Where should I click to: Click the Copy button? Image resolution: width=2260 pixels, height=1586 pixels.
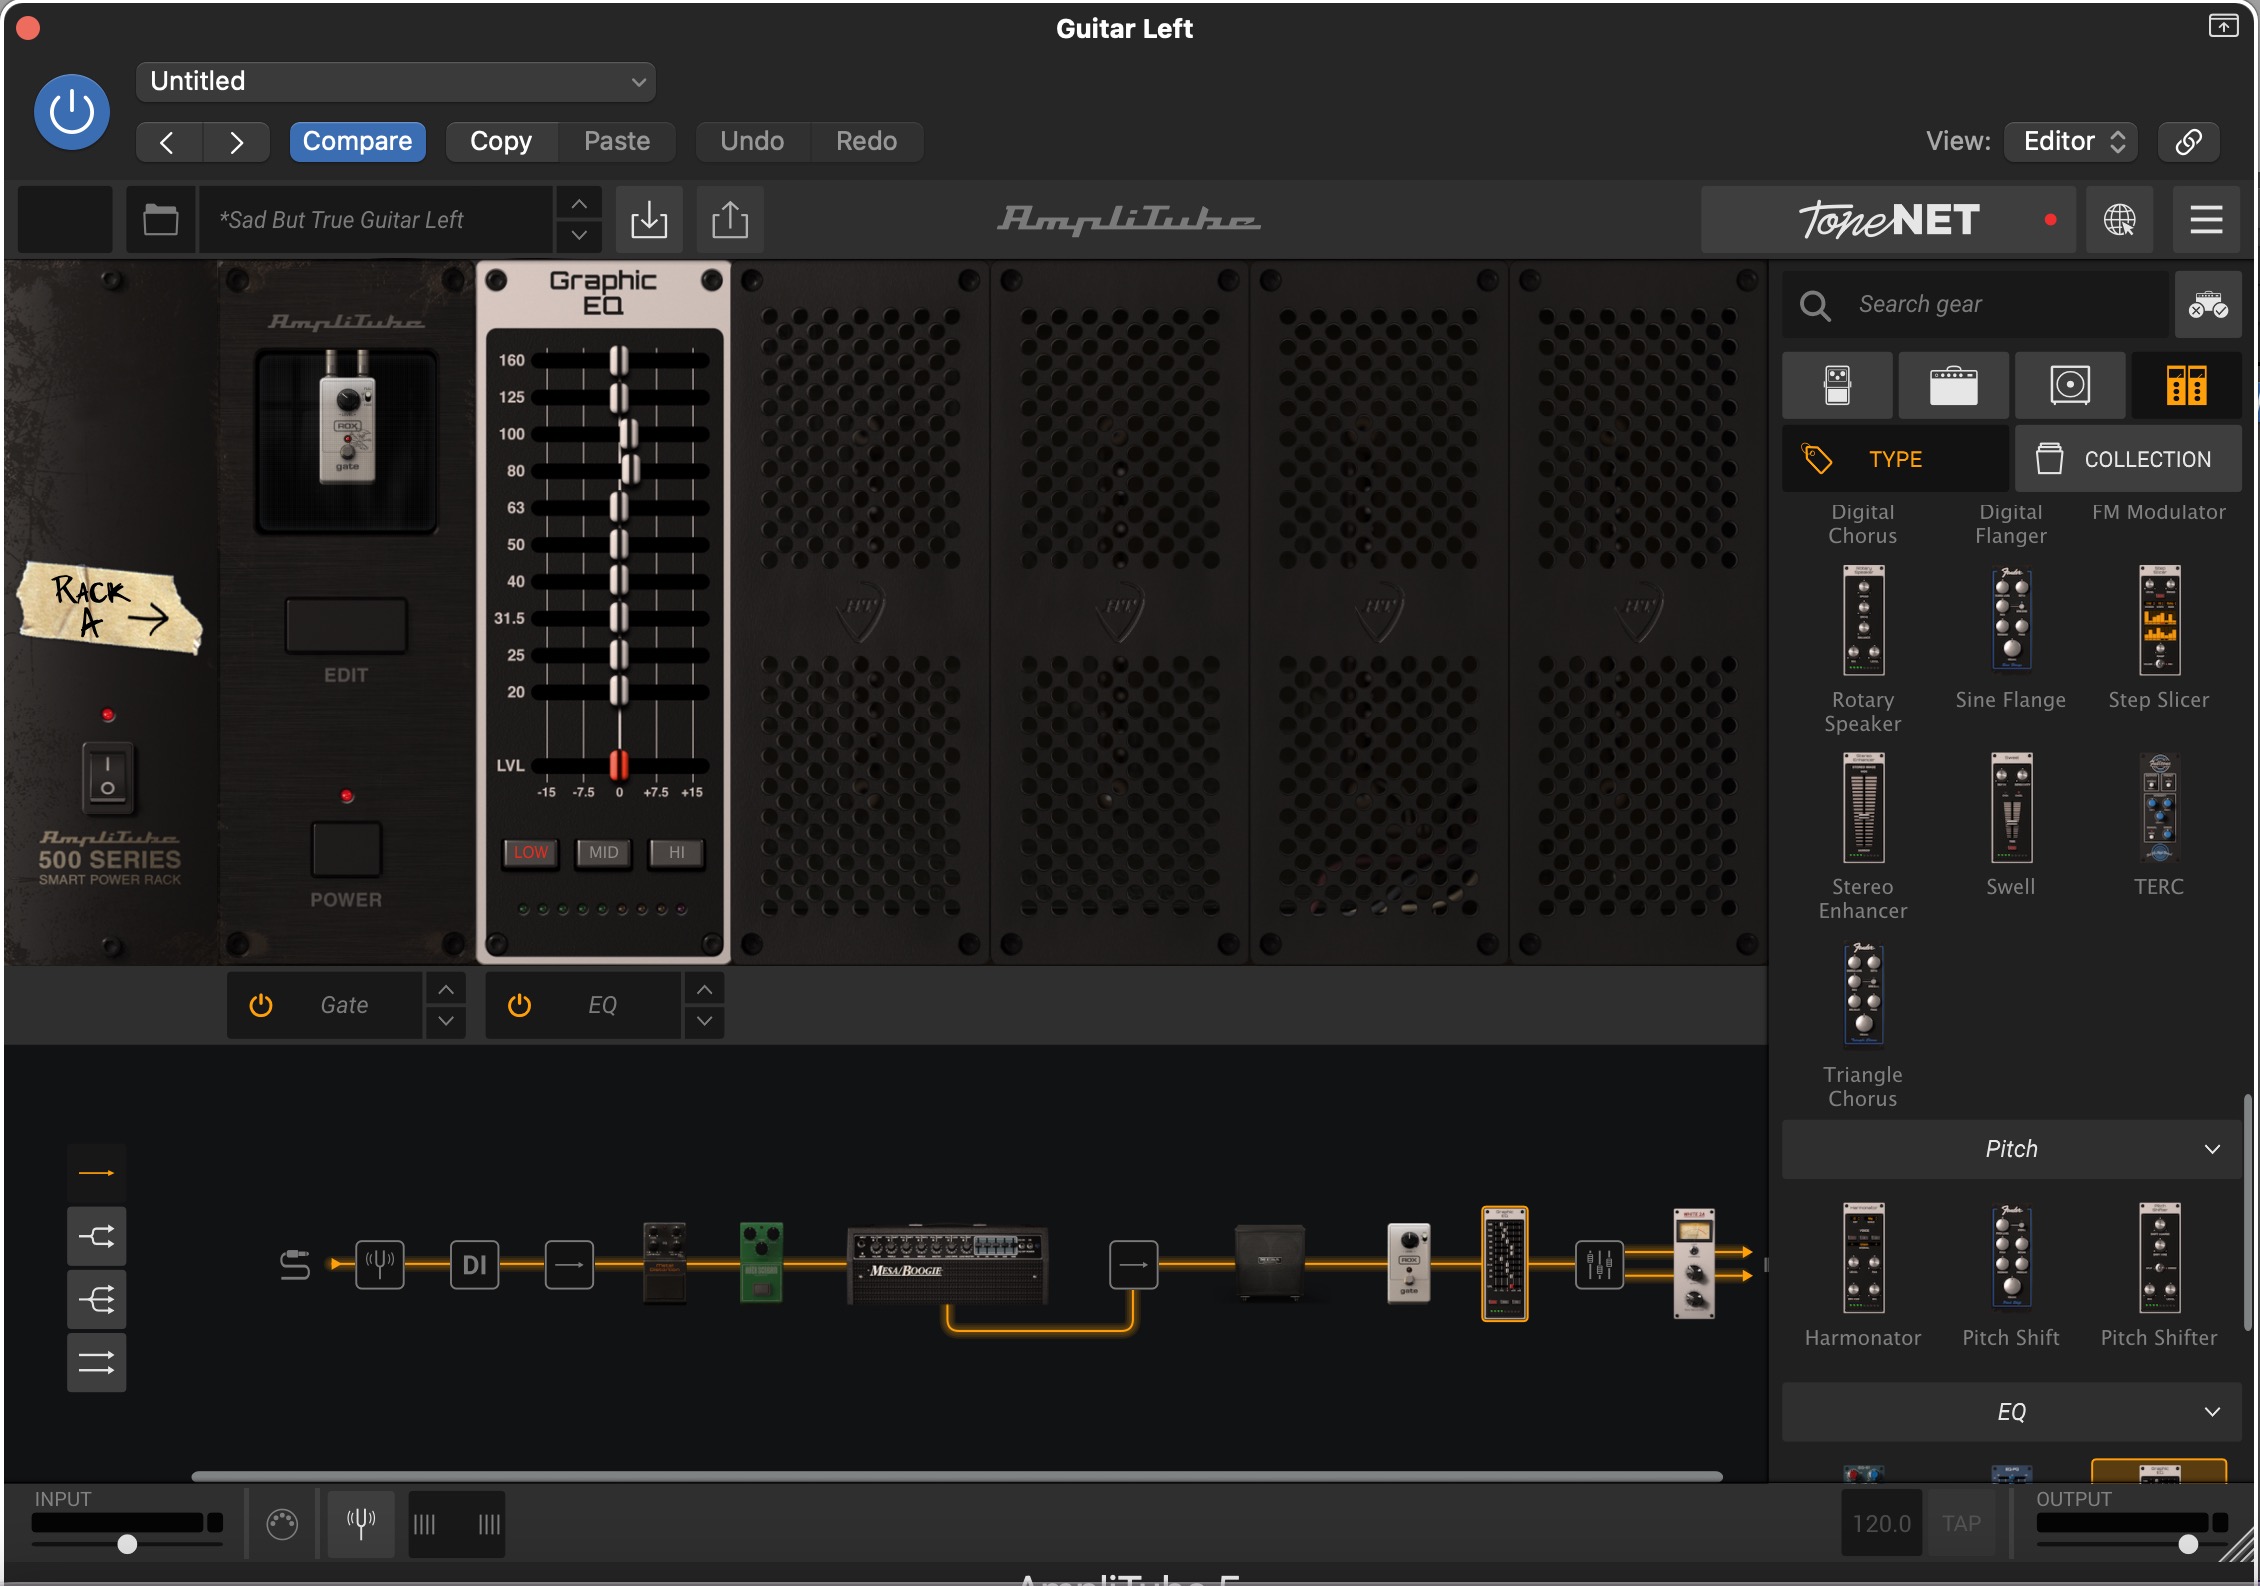[501, 142]
